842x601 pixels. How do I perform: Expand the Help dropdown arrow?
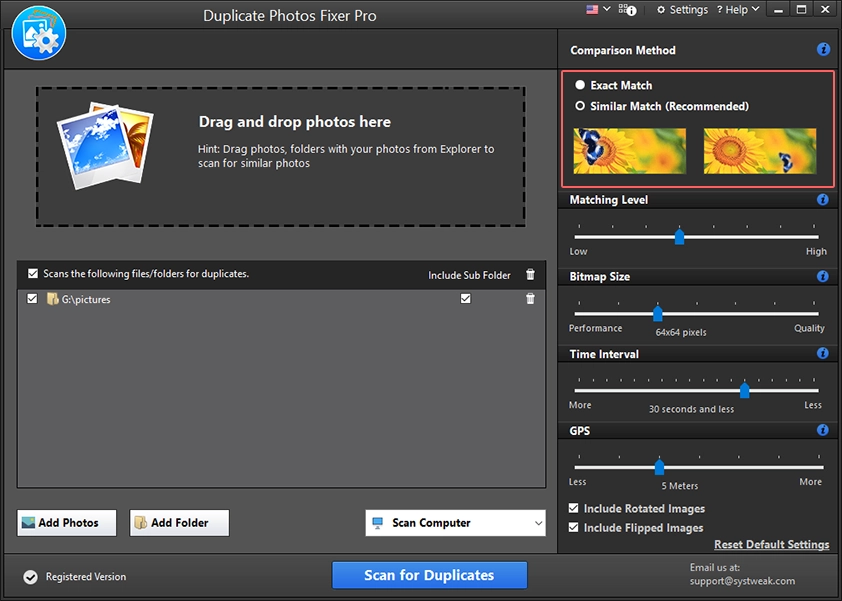coord(756,9)
